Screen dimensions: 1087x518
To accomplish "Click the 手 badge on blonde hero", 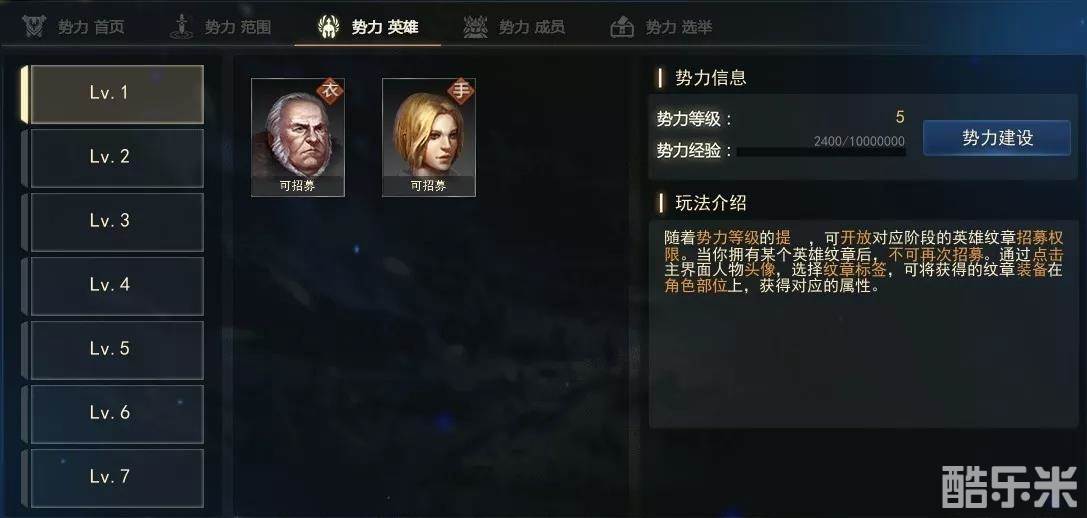I will coord(461,91).
